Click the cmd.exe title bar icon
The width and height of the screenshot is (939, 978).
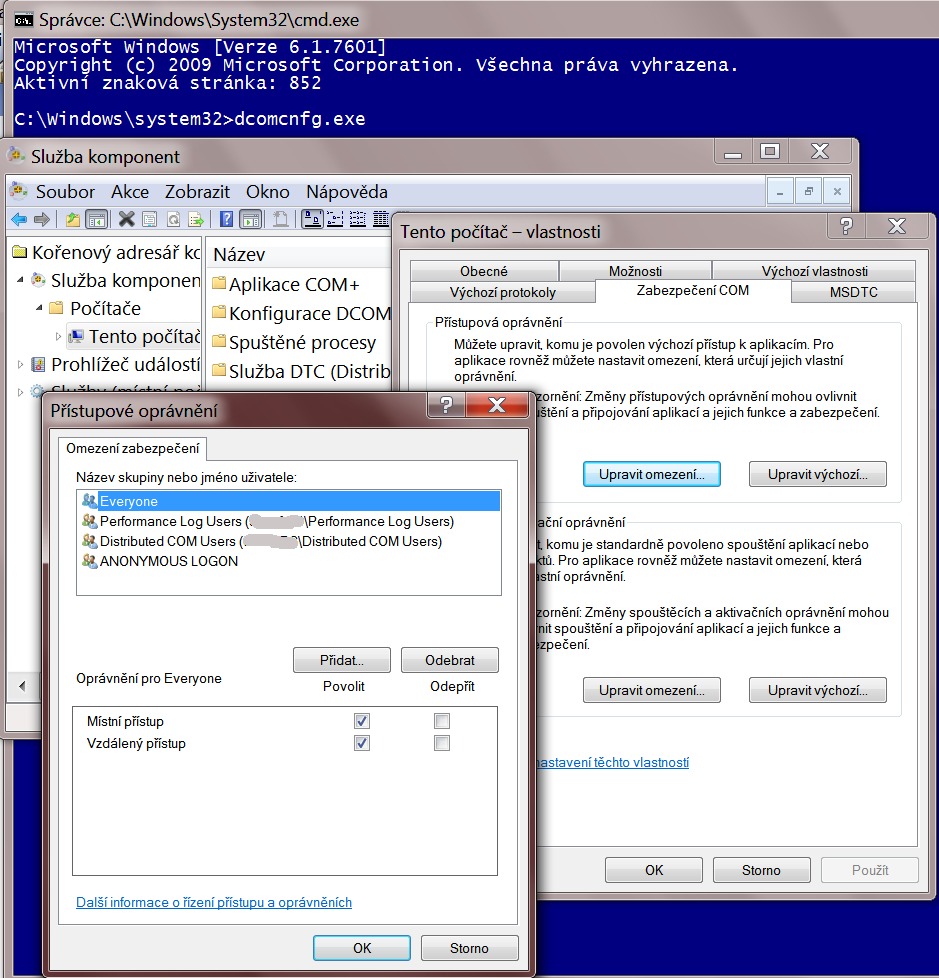point(24,20)
